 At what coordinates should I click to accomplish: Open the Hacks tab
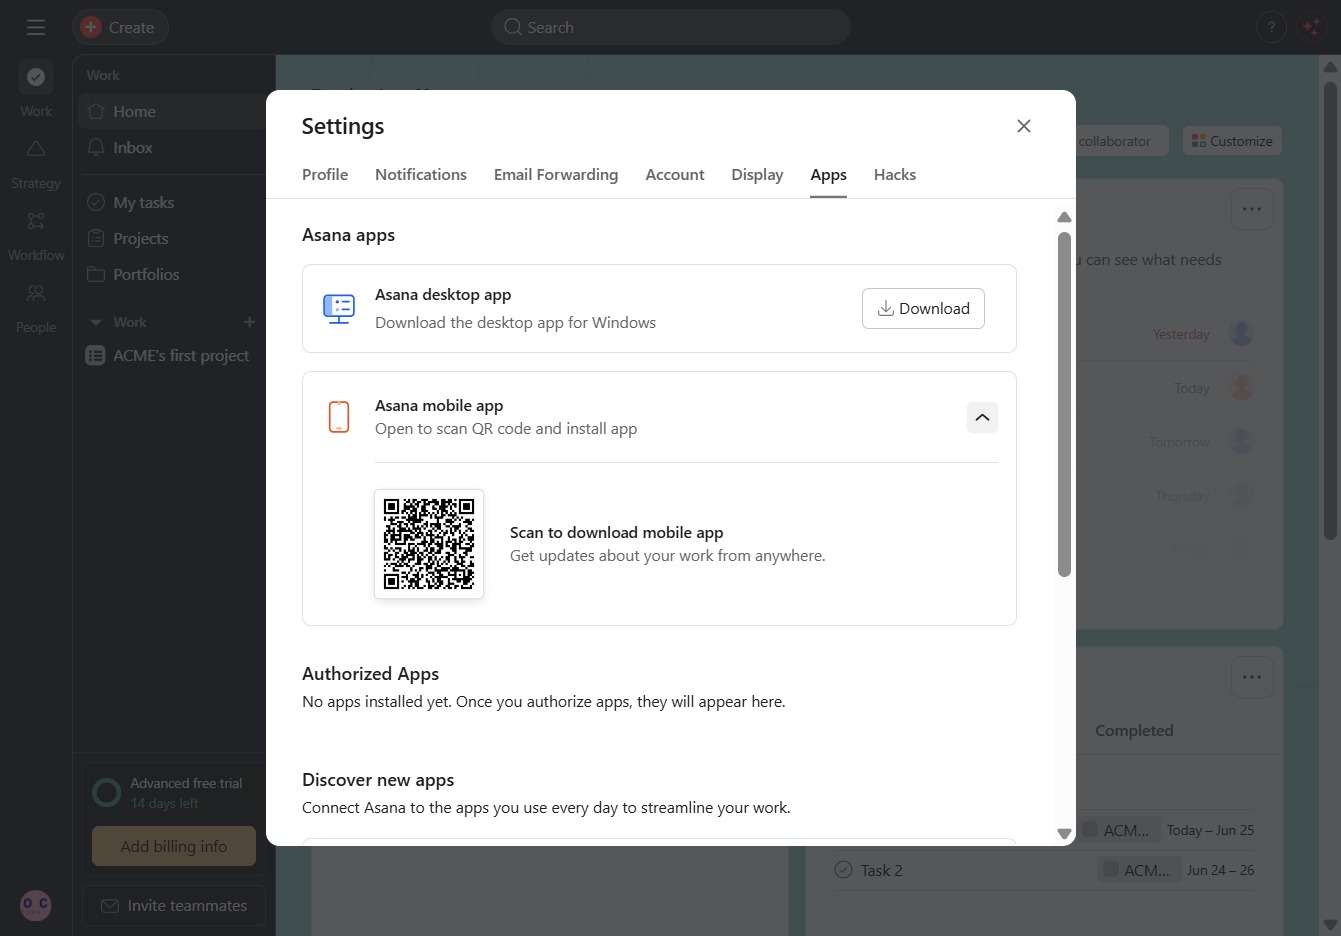[x=895, y=174]
